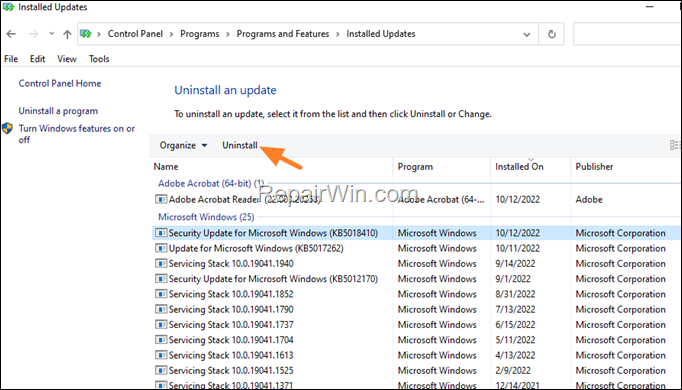Screen dimensions: 682x390
Task: Open chevron after Programs breadcrumb
Action: point(227,34)
